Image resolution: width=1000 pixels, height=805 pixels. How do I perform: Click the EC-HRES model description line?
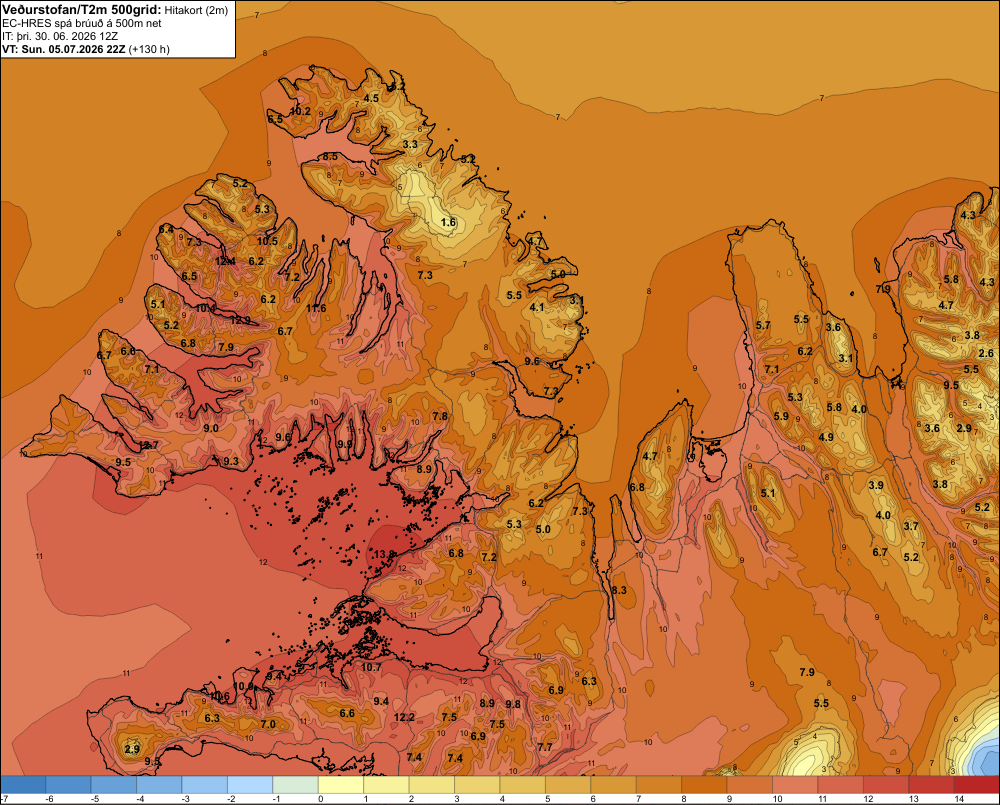81,23
